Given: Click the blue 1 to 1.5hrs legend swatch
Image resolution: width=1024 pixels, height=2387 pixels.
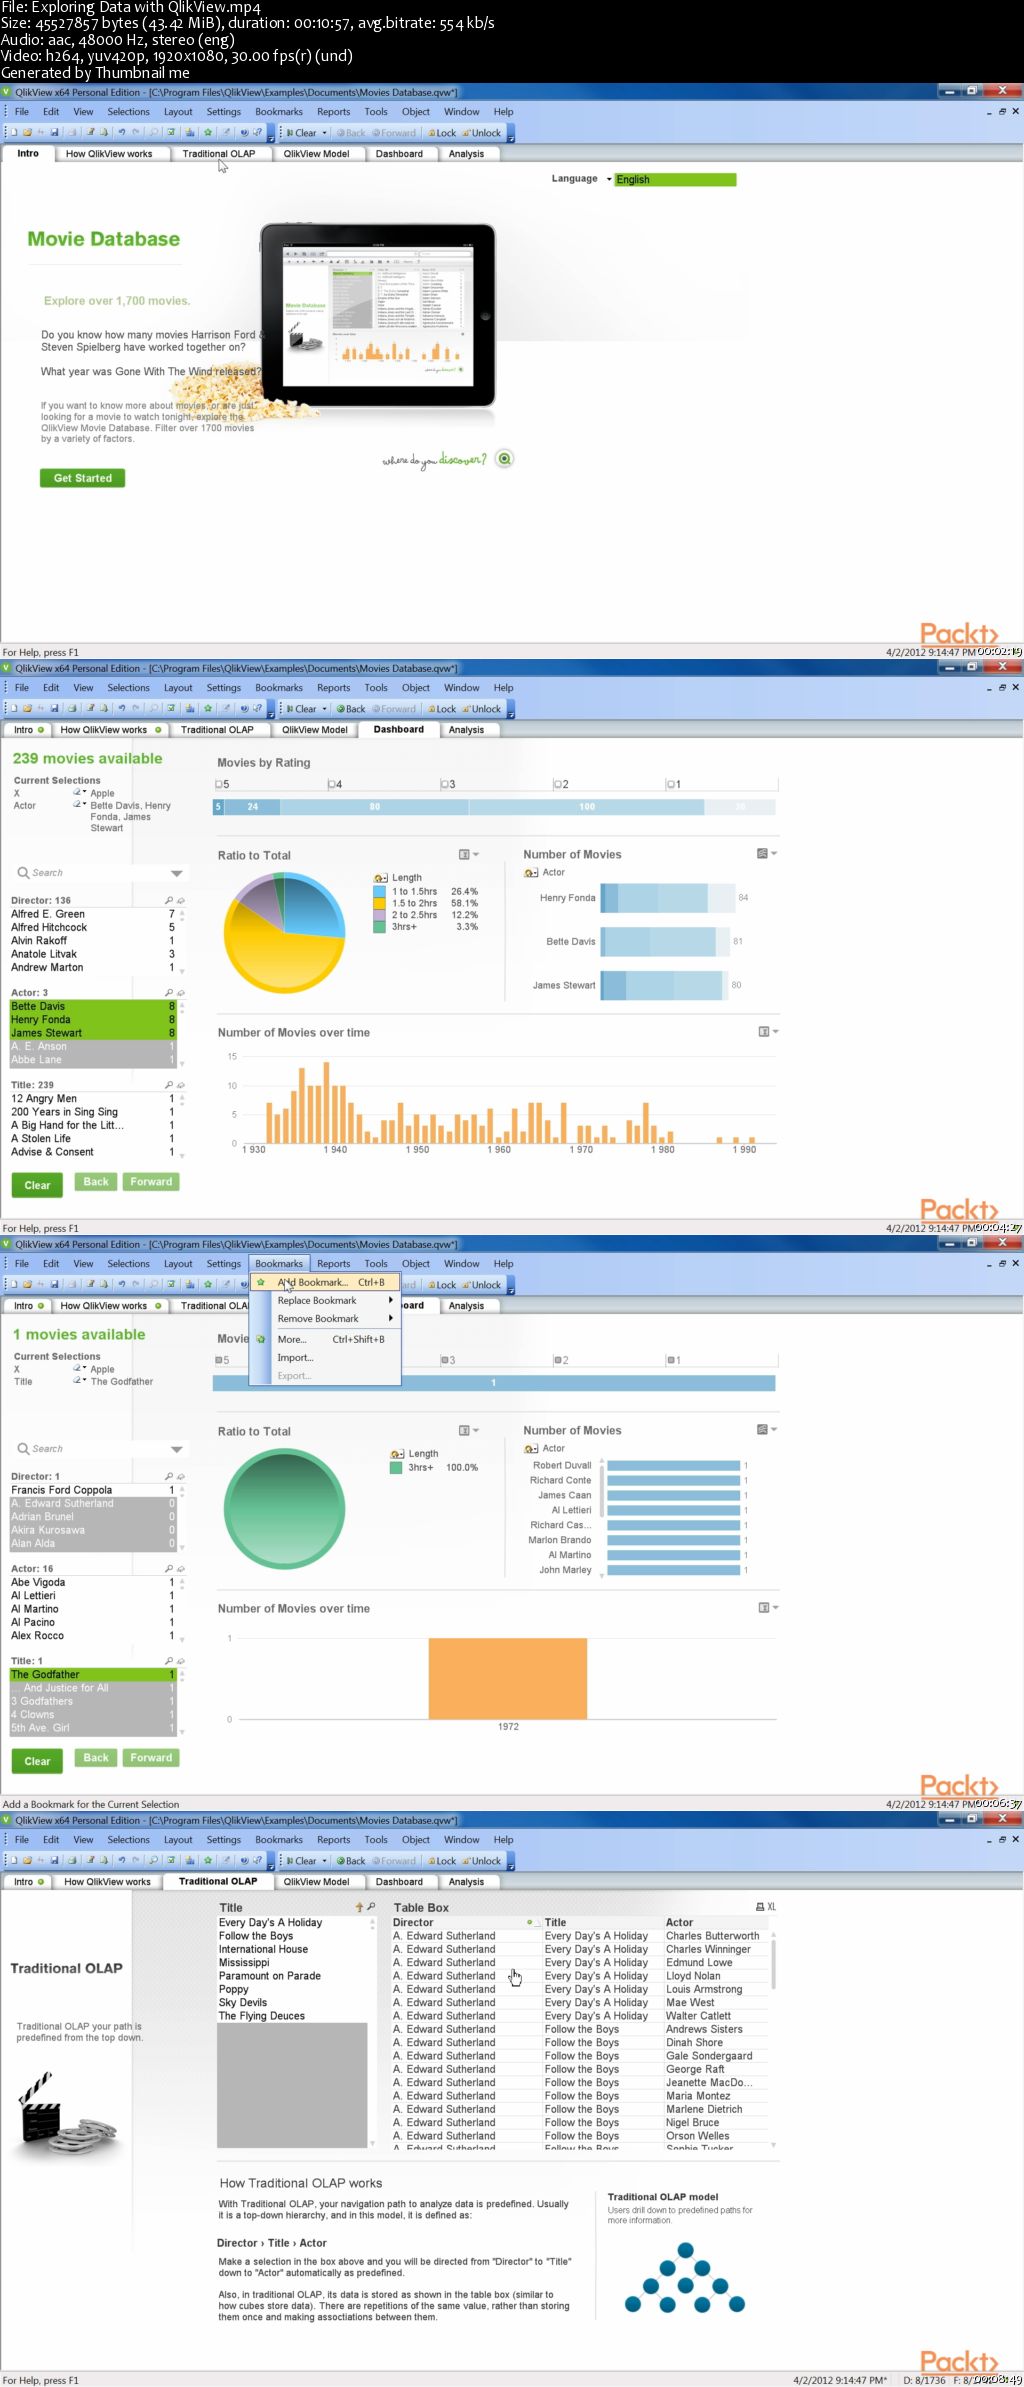Looking at the screenshot, I should 380,892.
